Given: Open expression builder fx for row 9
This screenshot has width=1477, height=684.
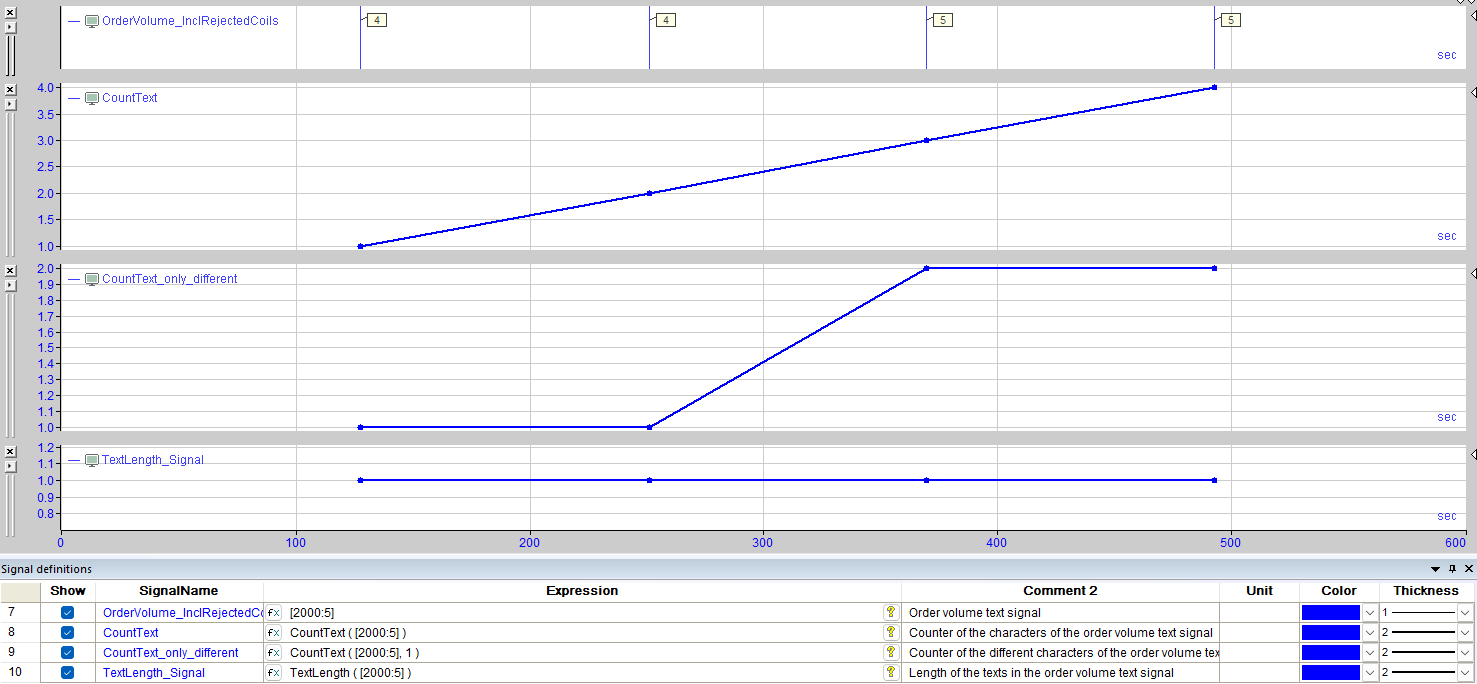Looking at the screenshot, I should 274,653.
